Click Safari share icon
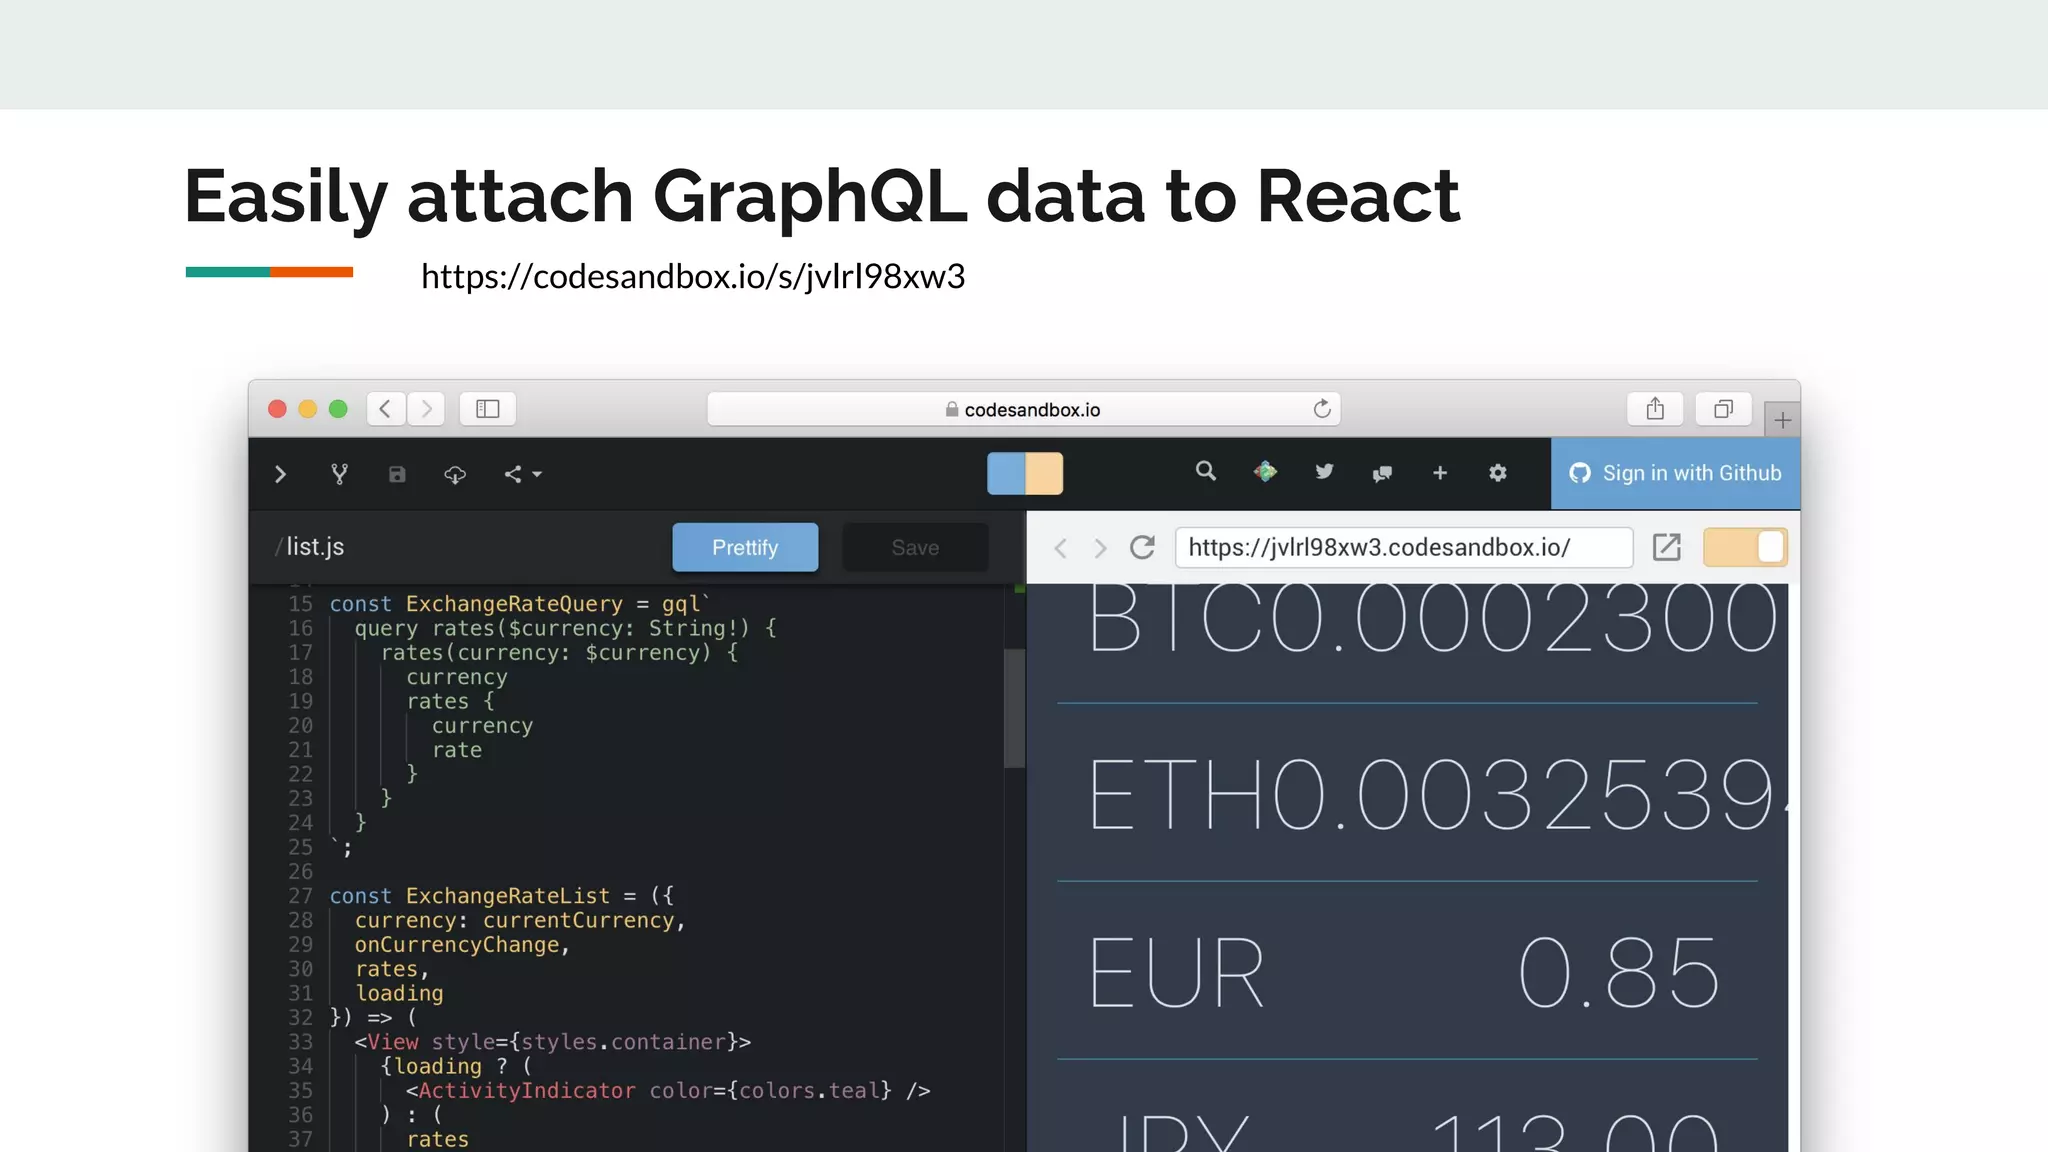 click(1655, 409)
